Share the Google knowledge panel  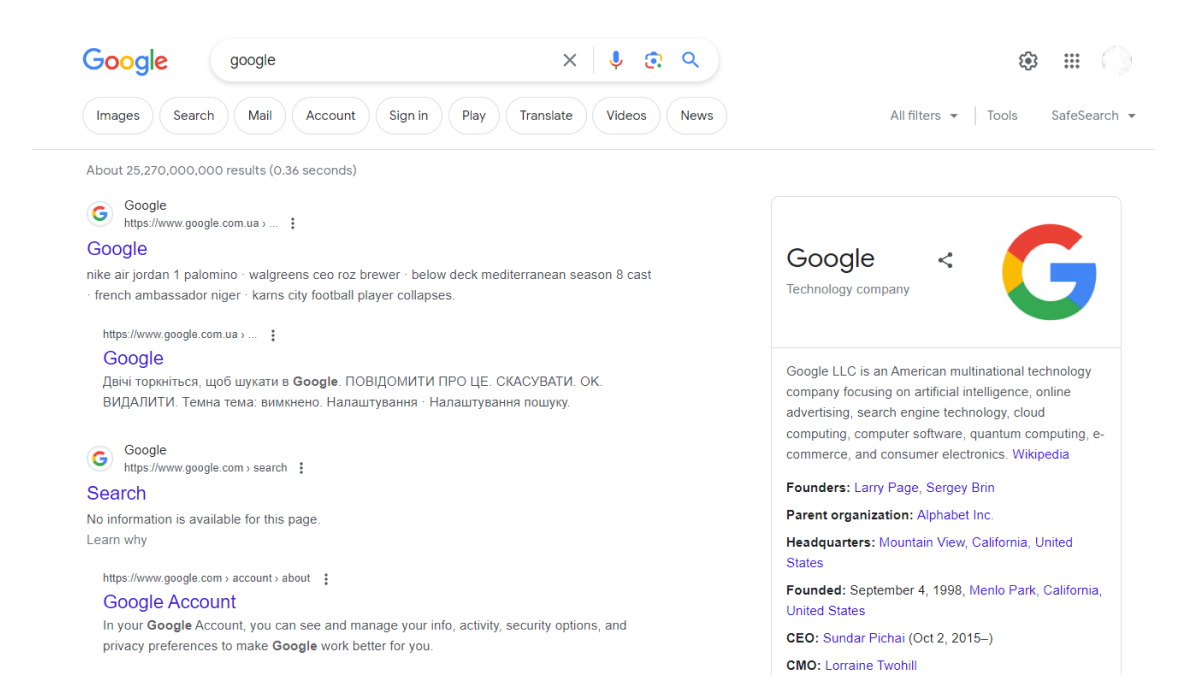945,260
